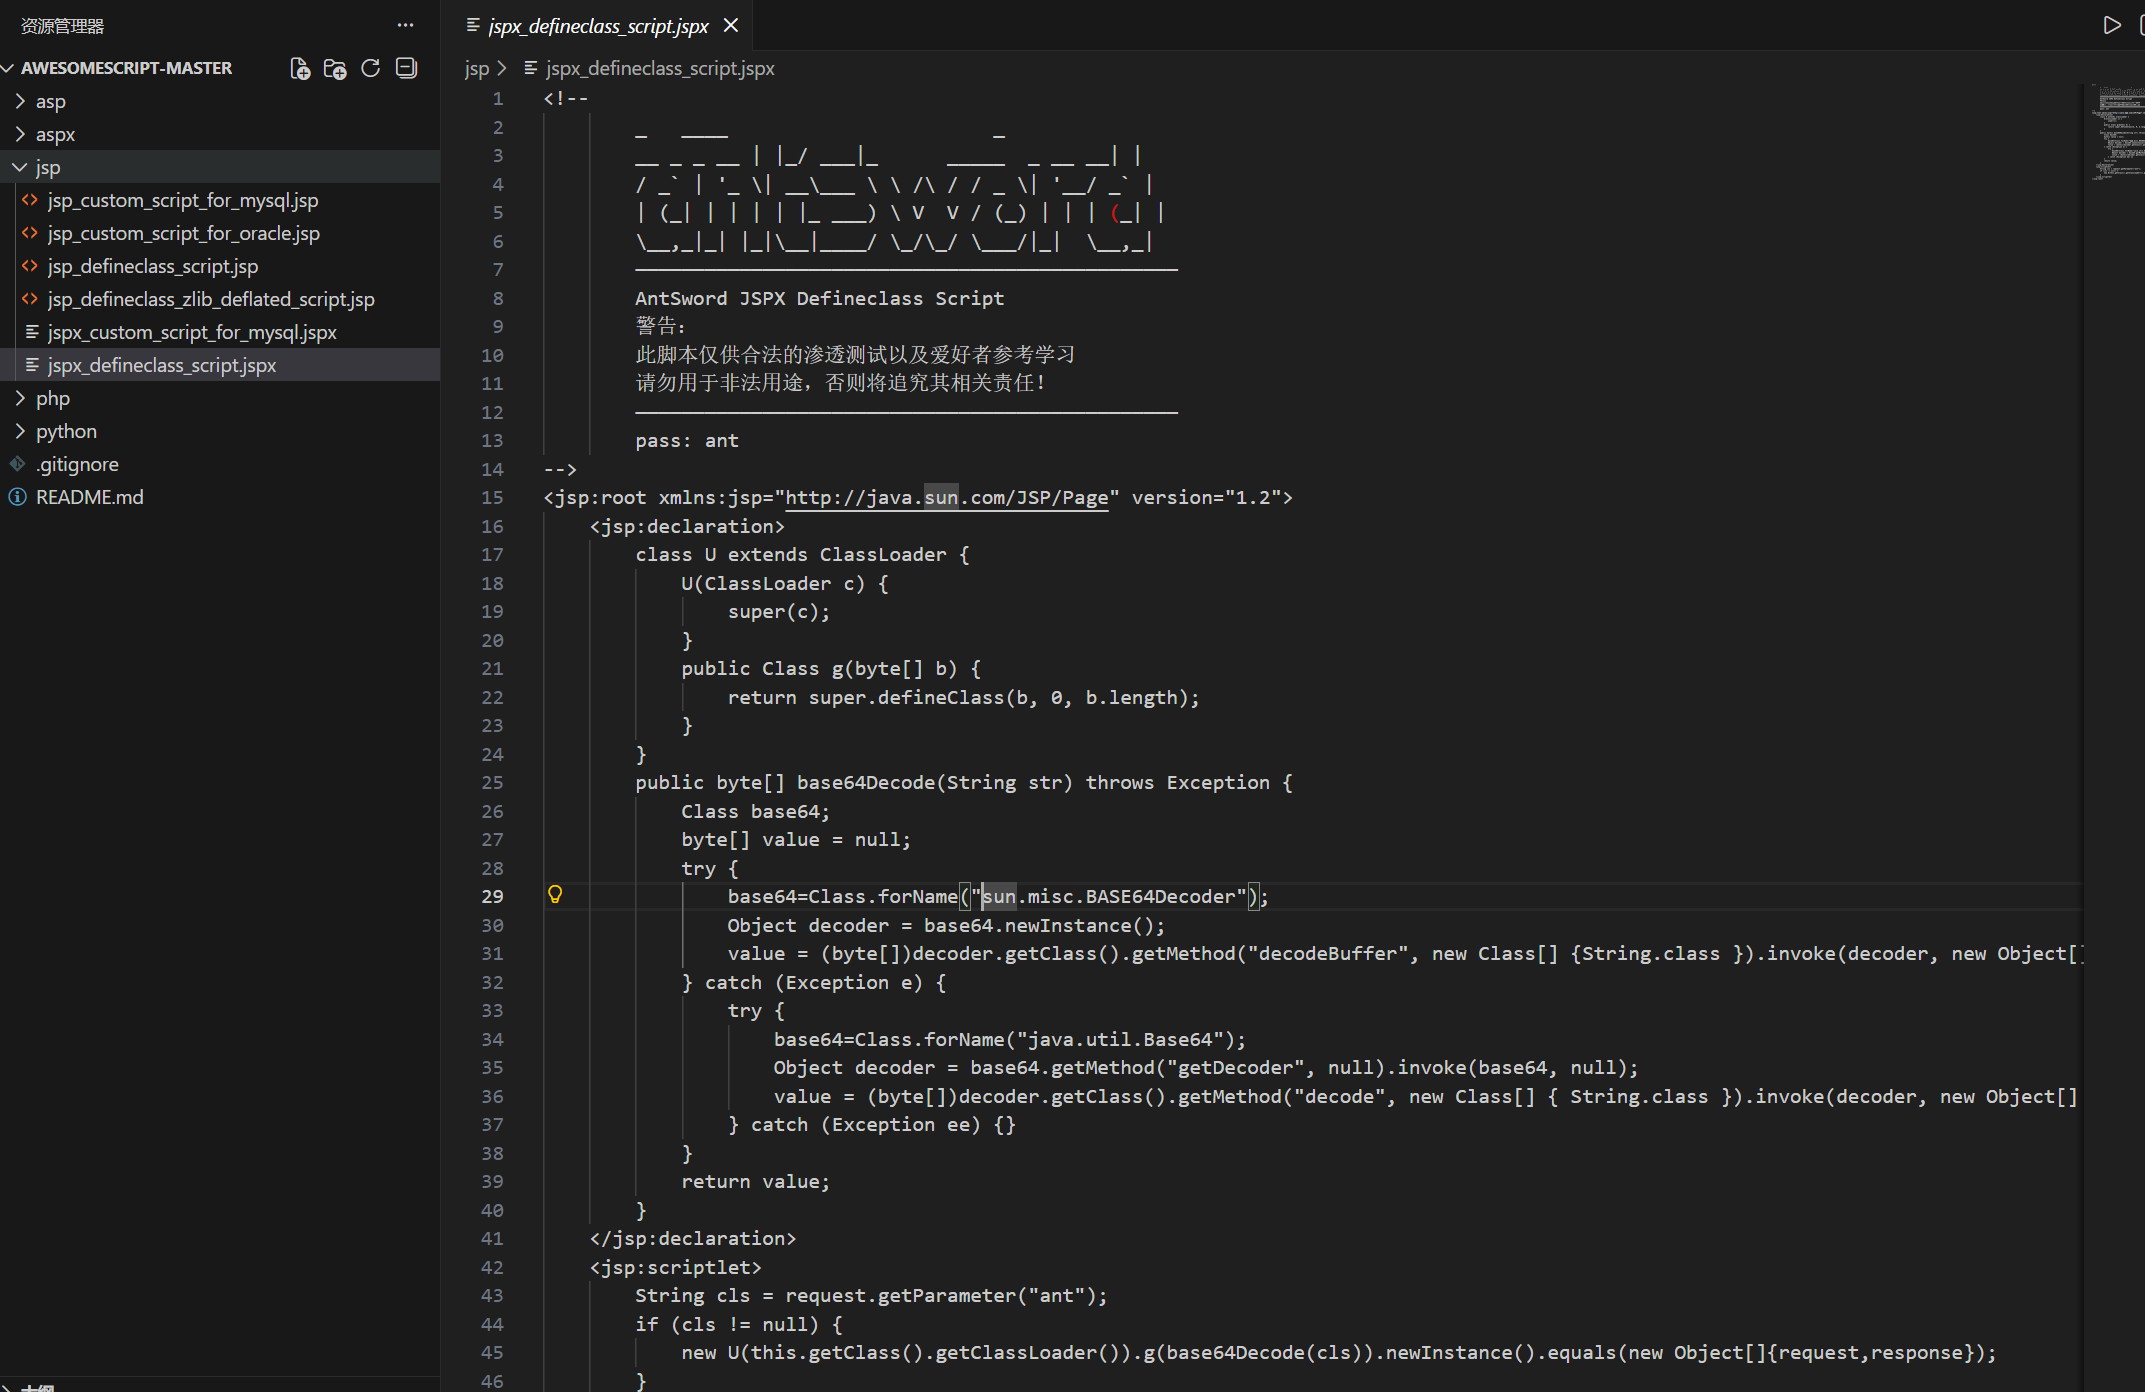
Task: Expand the asp folder
Action: tap(50, 101)
